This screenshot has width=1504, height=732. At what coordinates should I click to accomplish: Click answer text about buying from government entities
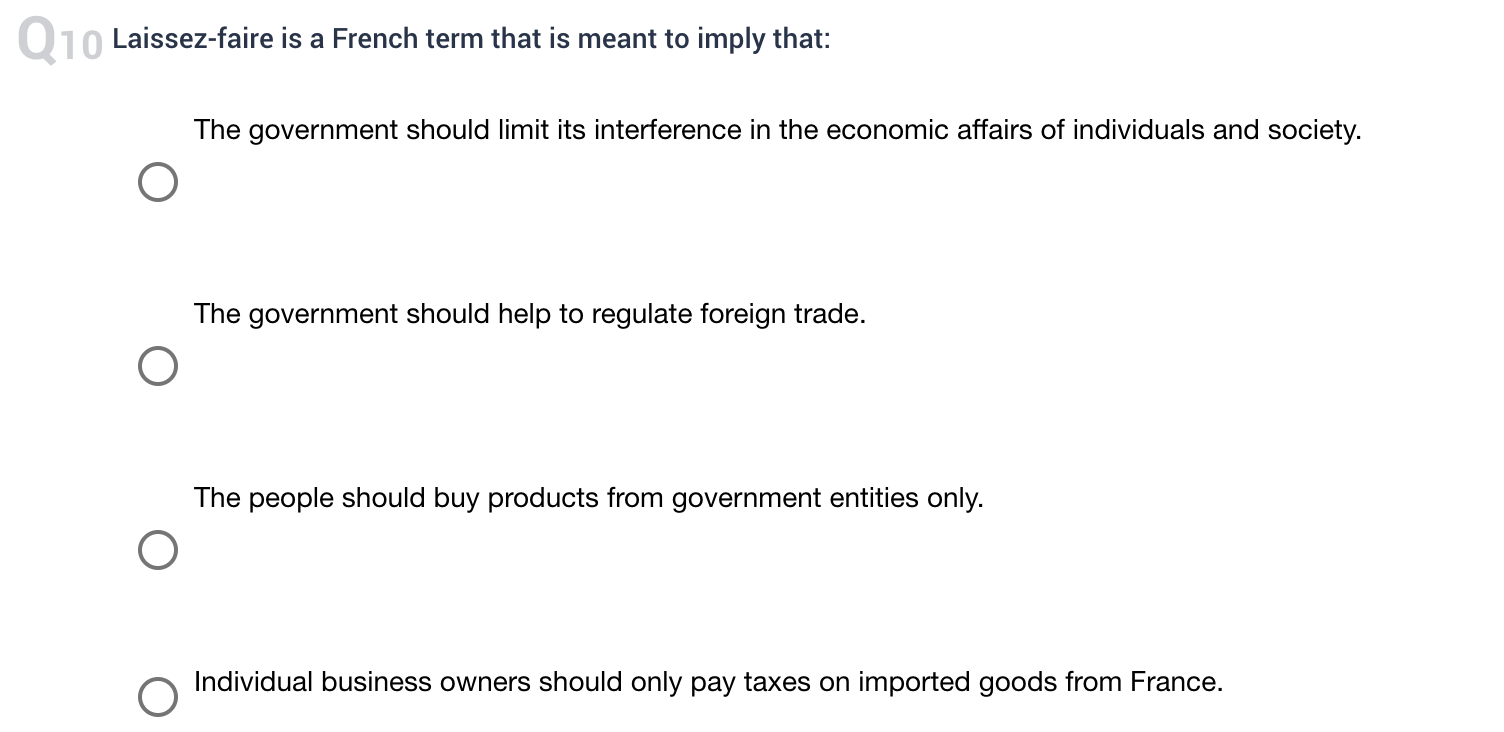(589, 498)
